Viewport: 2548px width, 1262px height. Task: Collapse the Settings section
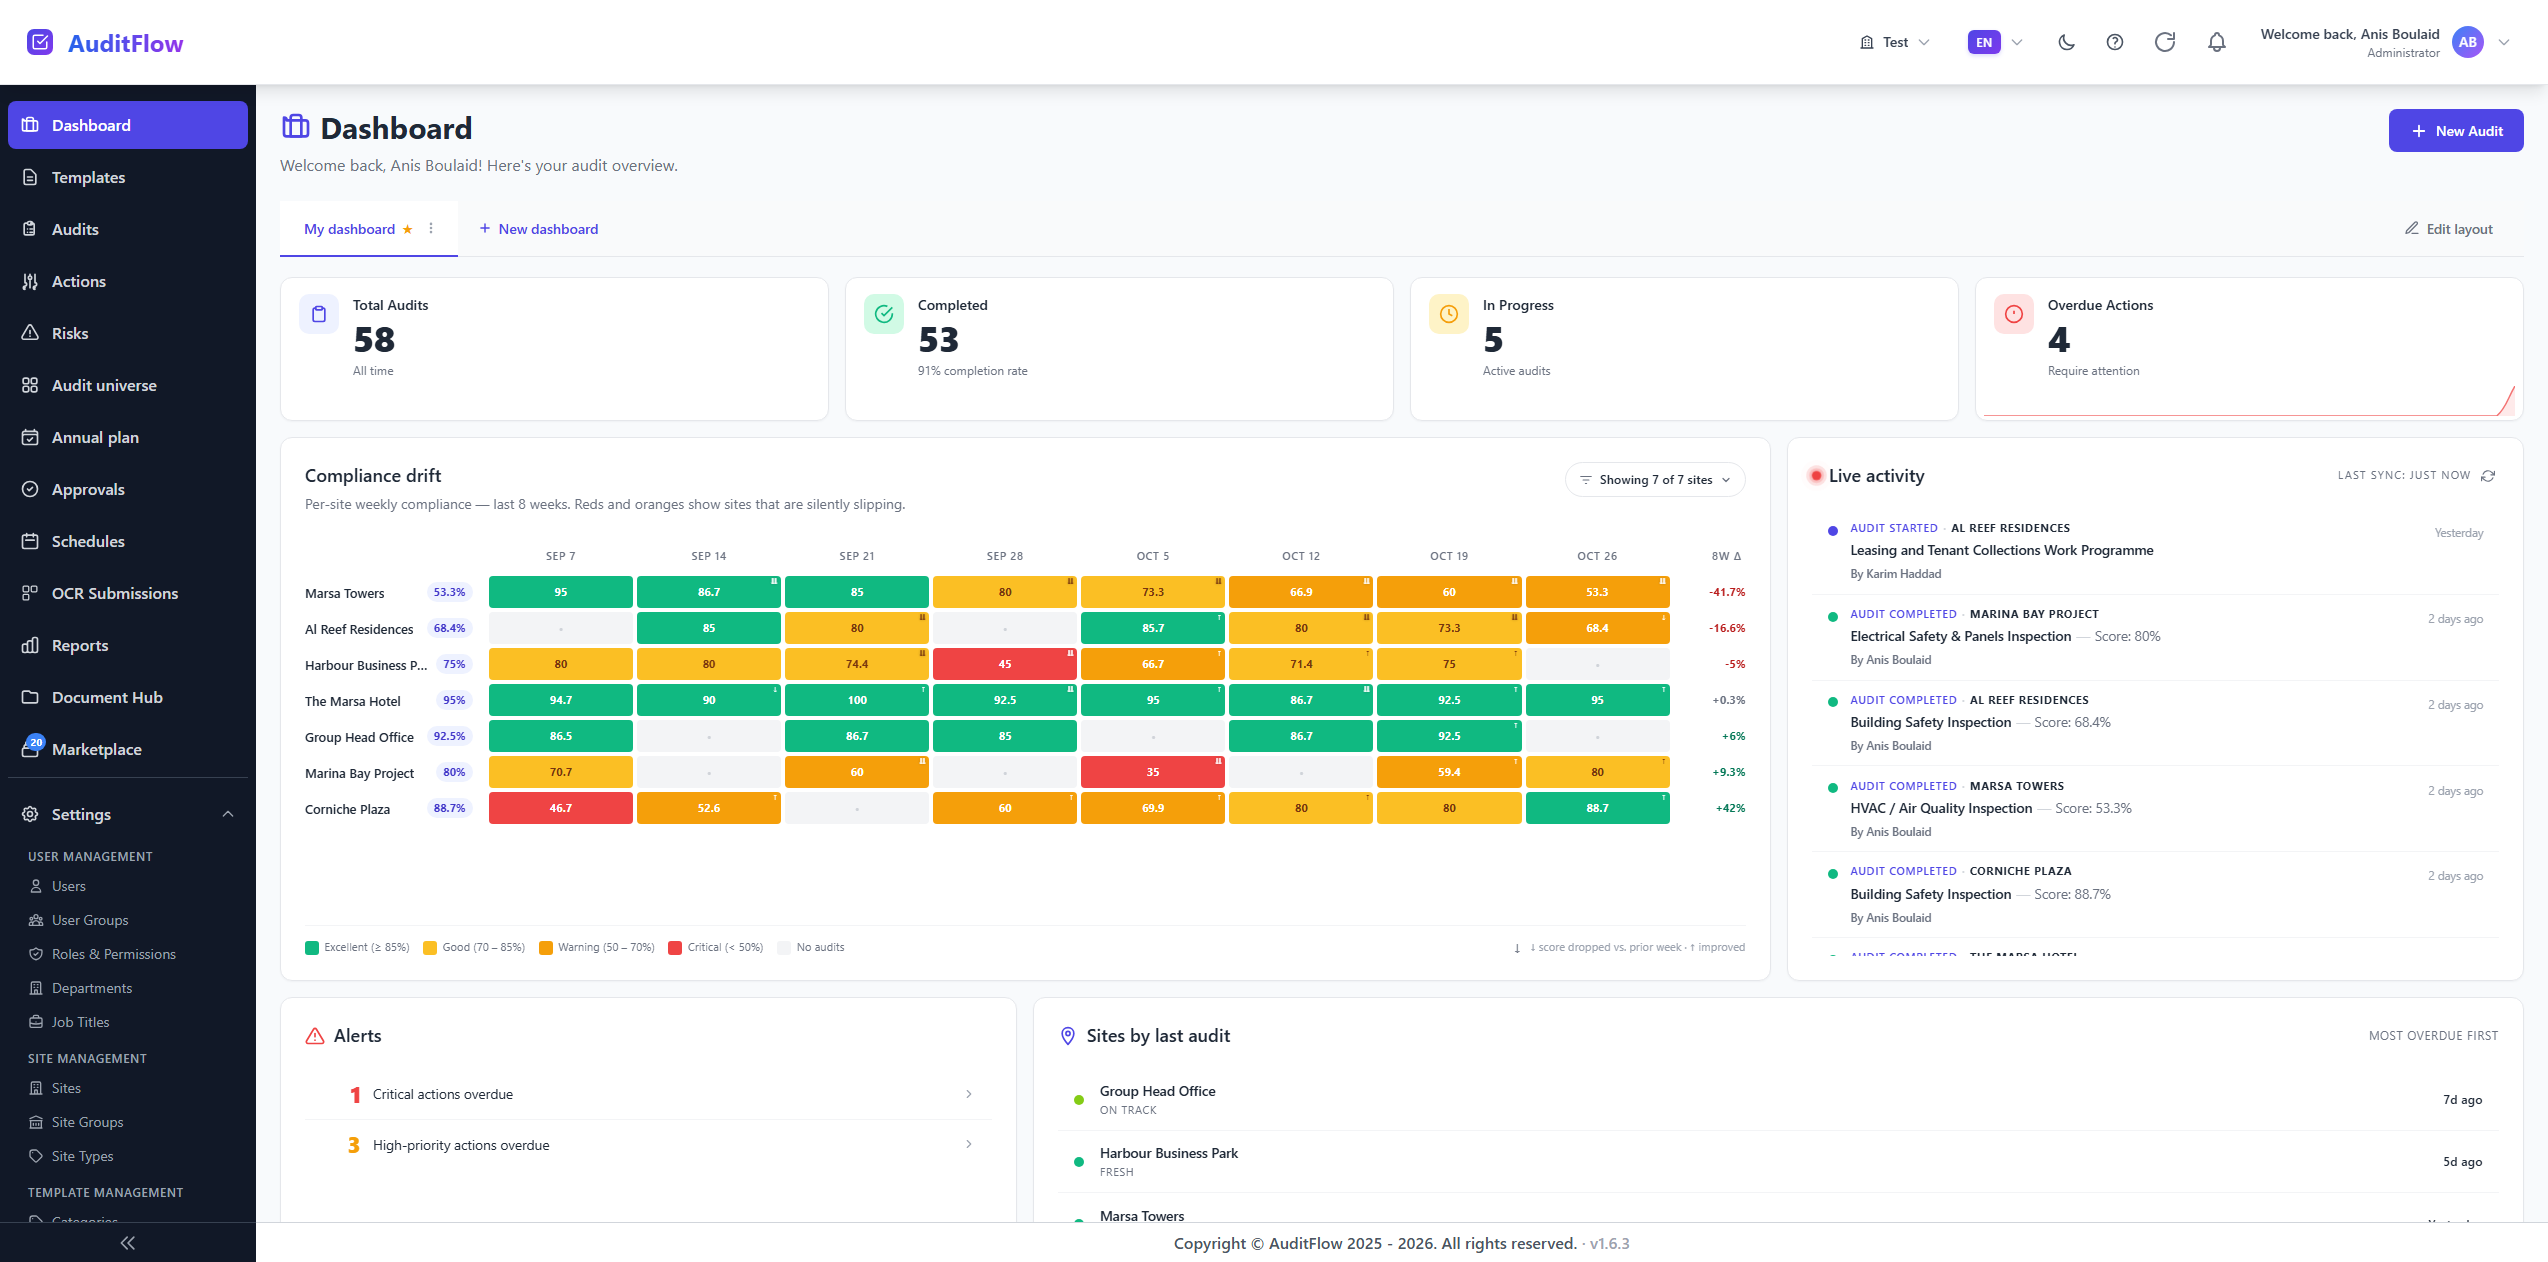pos(128,814)
